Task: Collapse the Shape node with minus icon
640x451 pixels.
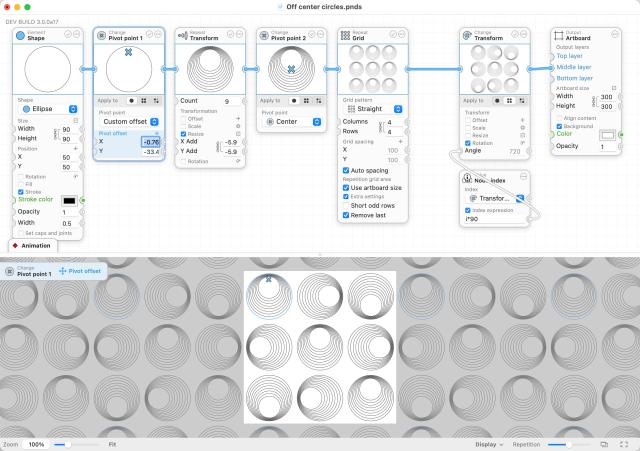Action: [x=76, y=34]
